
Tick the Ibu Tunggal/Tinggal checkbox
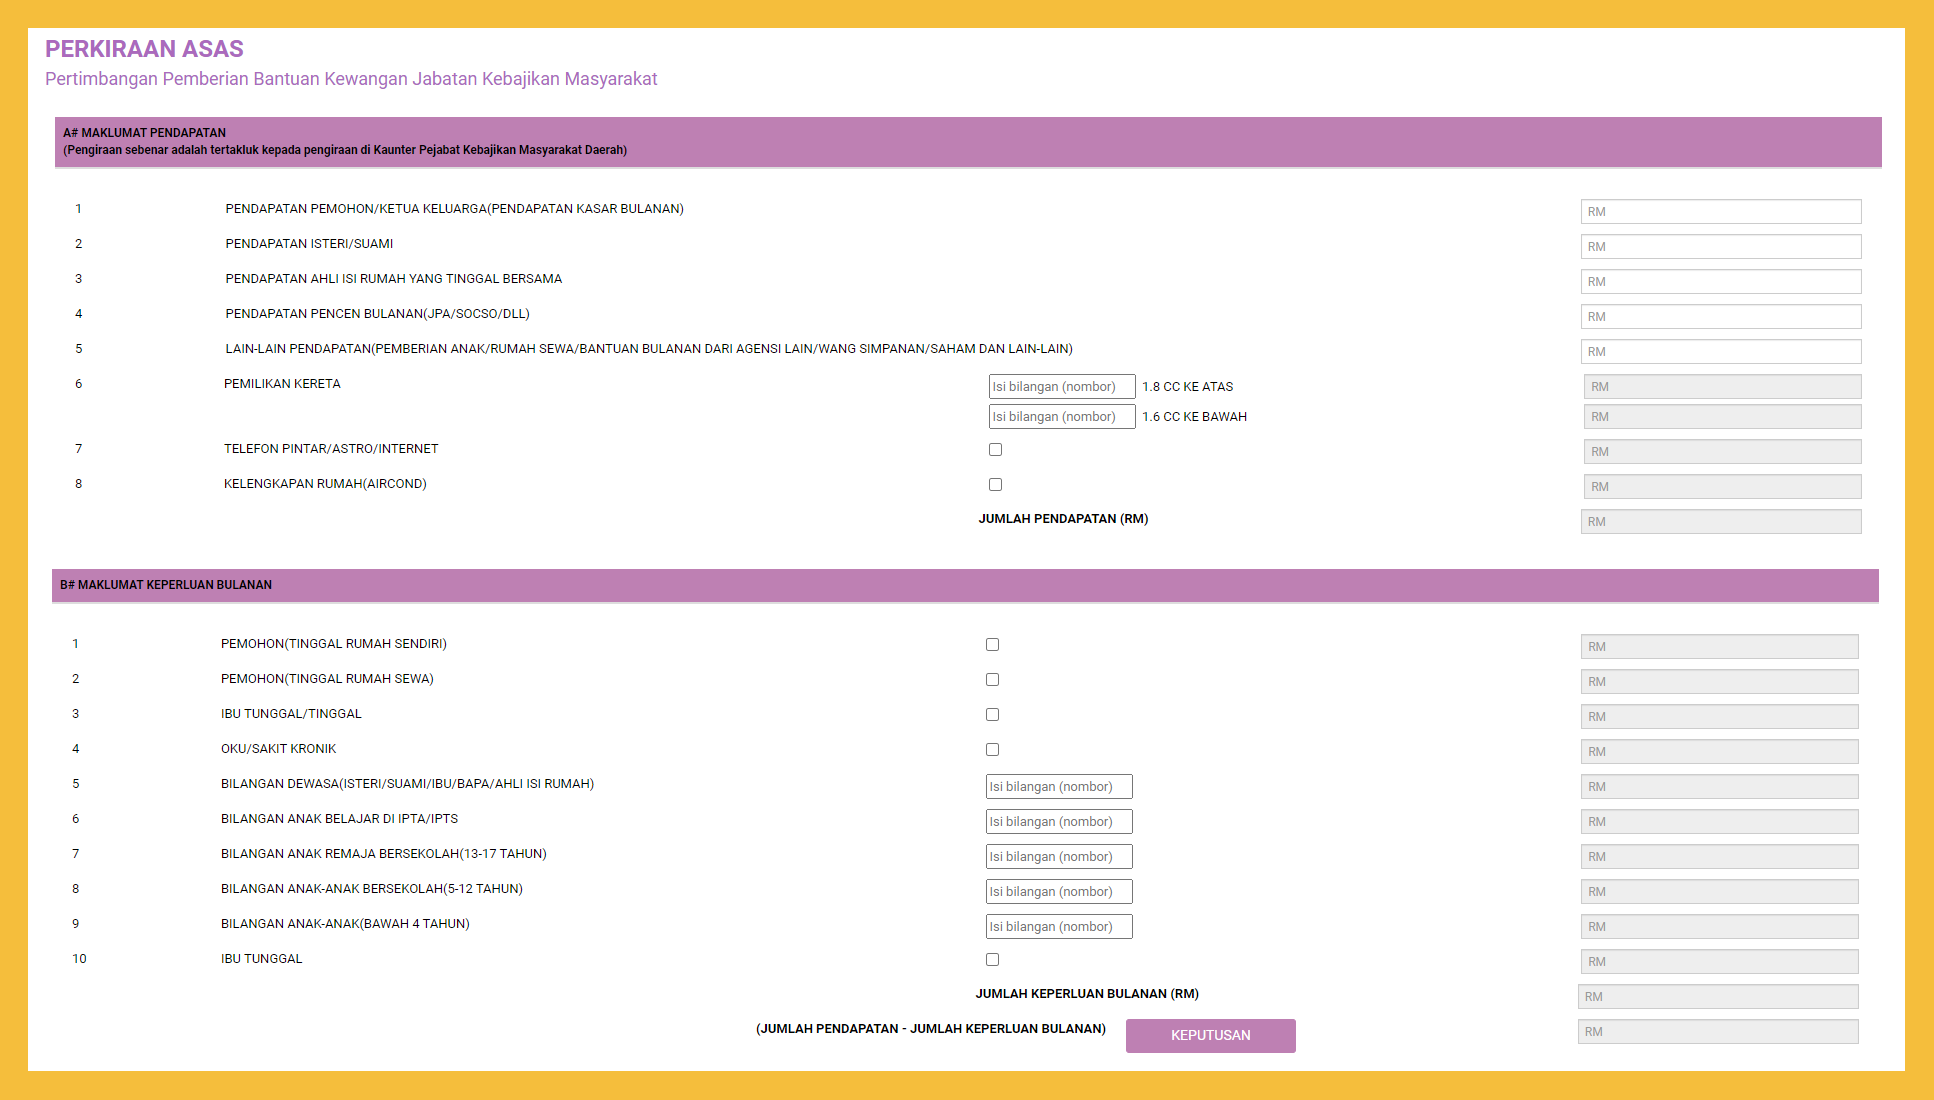pyautogui.click(x=992, y=715)
